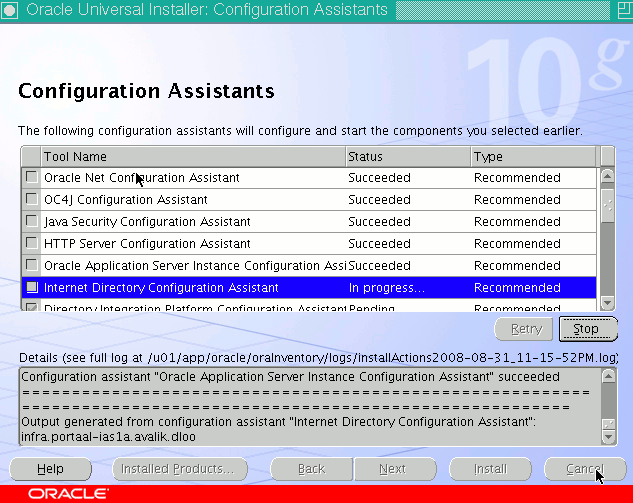633x503 pixels.
Task: Select the OC4J Configuration Assistant row
Action: pyautogui.click(x=309, y=199)
